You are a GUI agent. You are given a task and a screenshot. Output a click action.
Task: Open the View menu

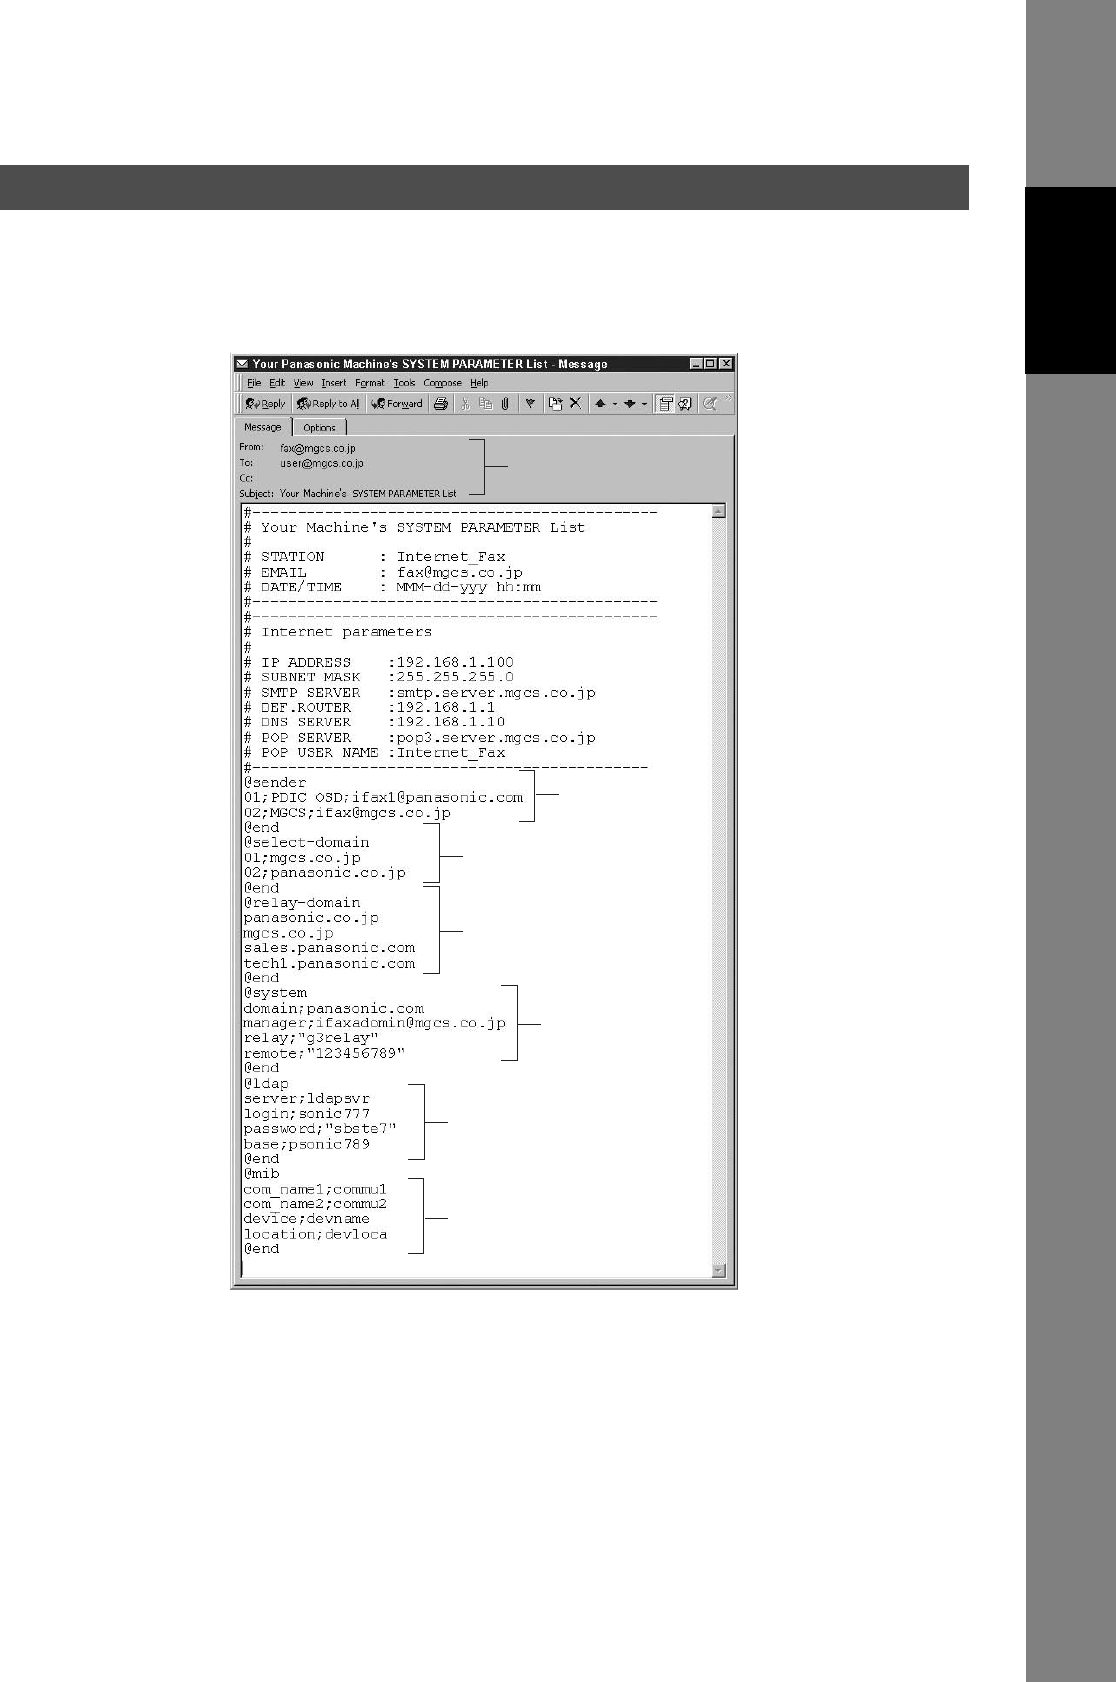click(x=303, y=383)
